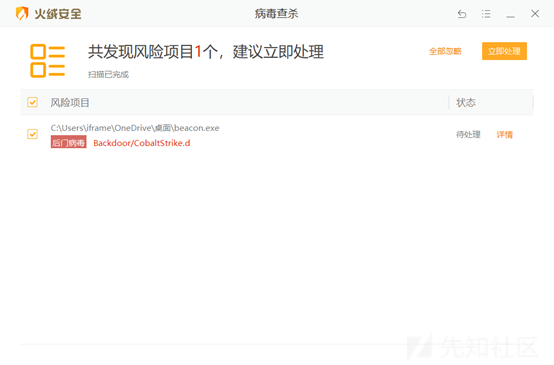
Task: Uncheck the beacon.exe risk item checkbox
Action: point(33,134)
